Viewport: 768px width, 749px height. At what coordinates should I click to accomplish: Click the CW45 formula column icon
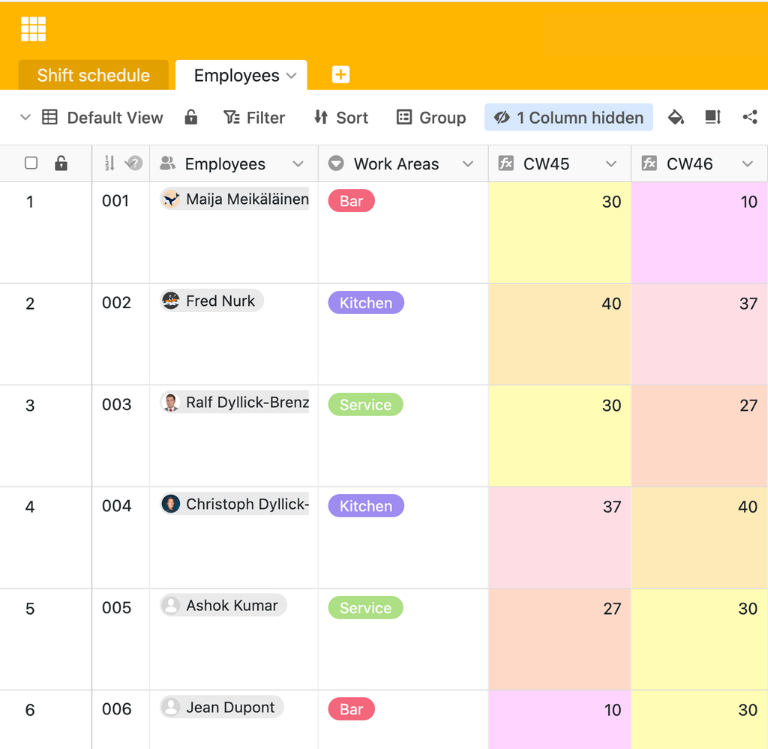[506, 163]
